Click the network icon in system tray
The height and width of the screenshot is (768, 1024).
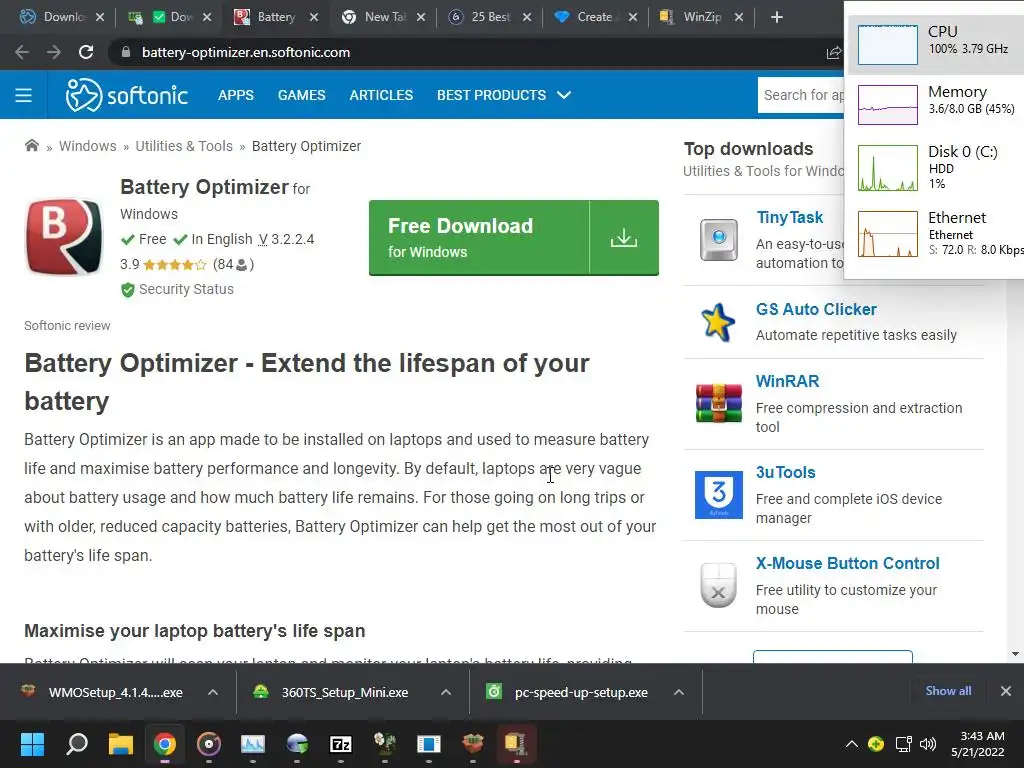click(903, 744)
